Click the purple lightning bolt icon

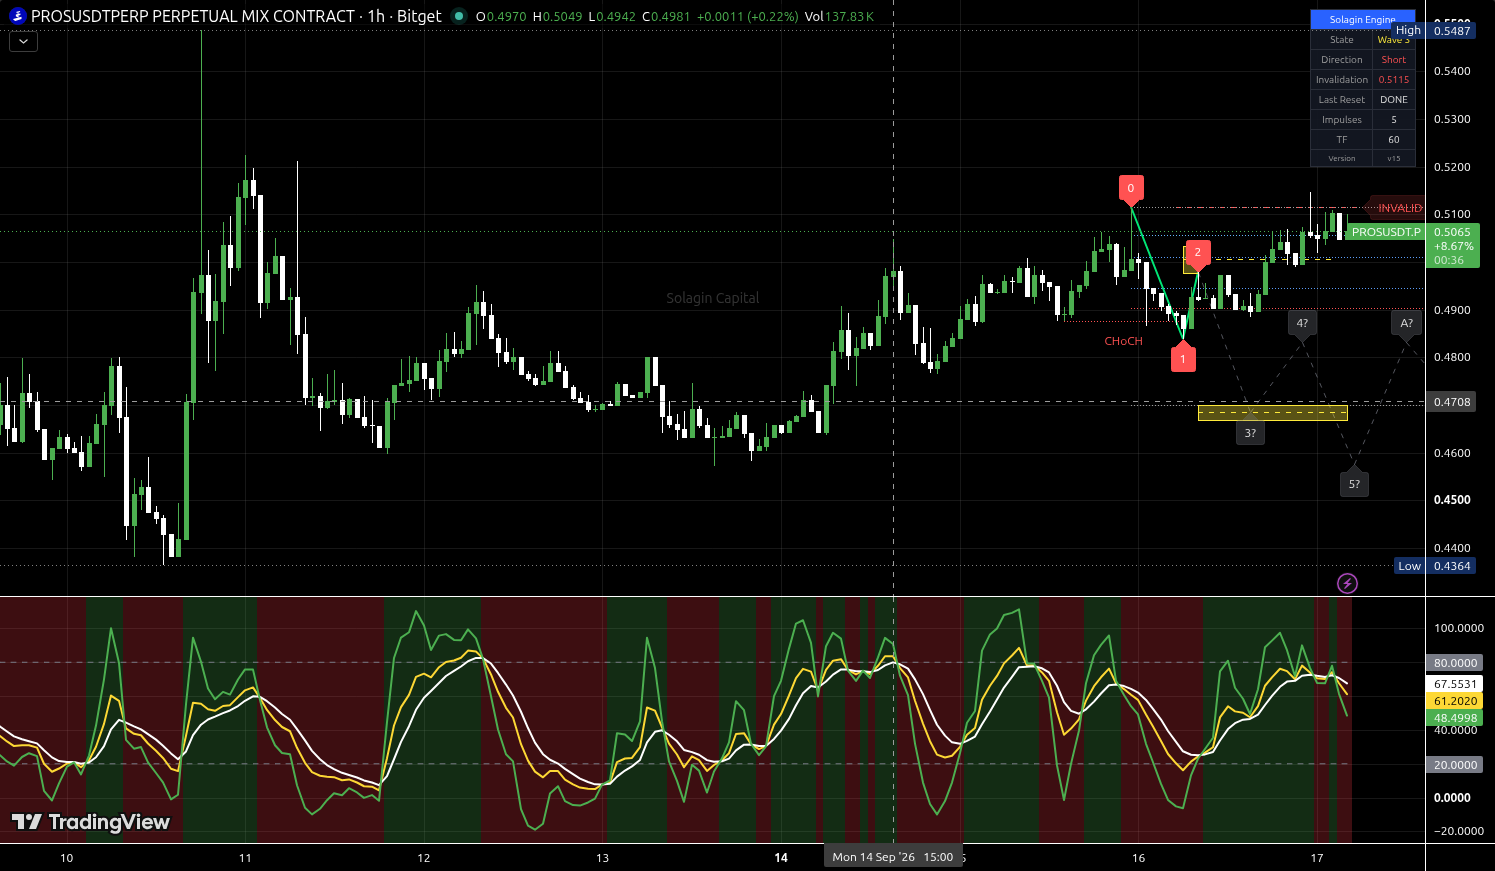tap(1347, 583)
